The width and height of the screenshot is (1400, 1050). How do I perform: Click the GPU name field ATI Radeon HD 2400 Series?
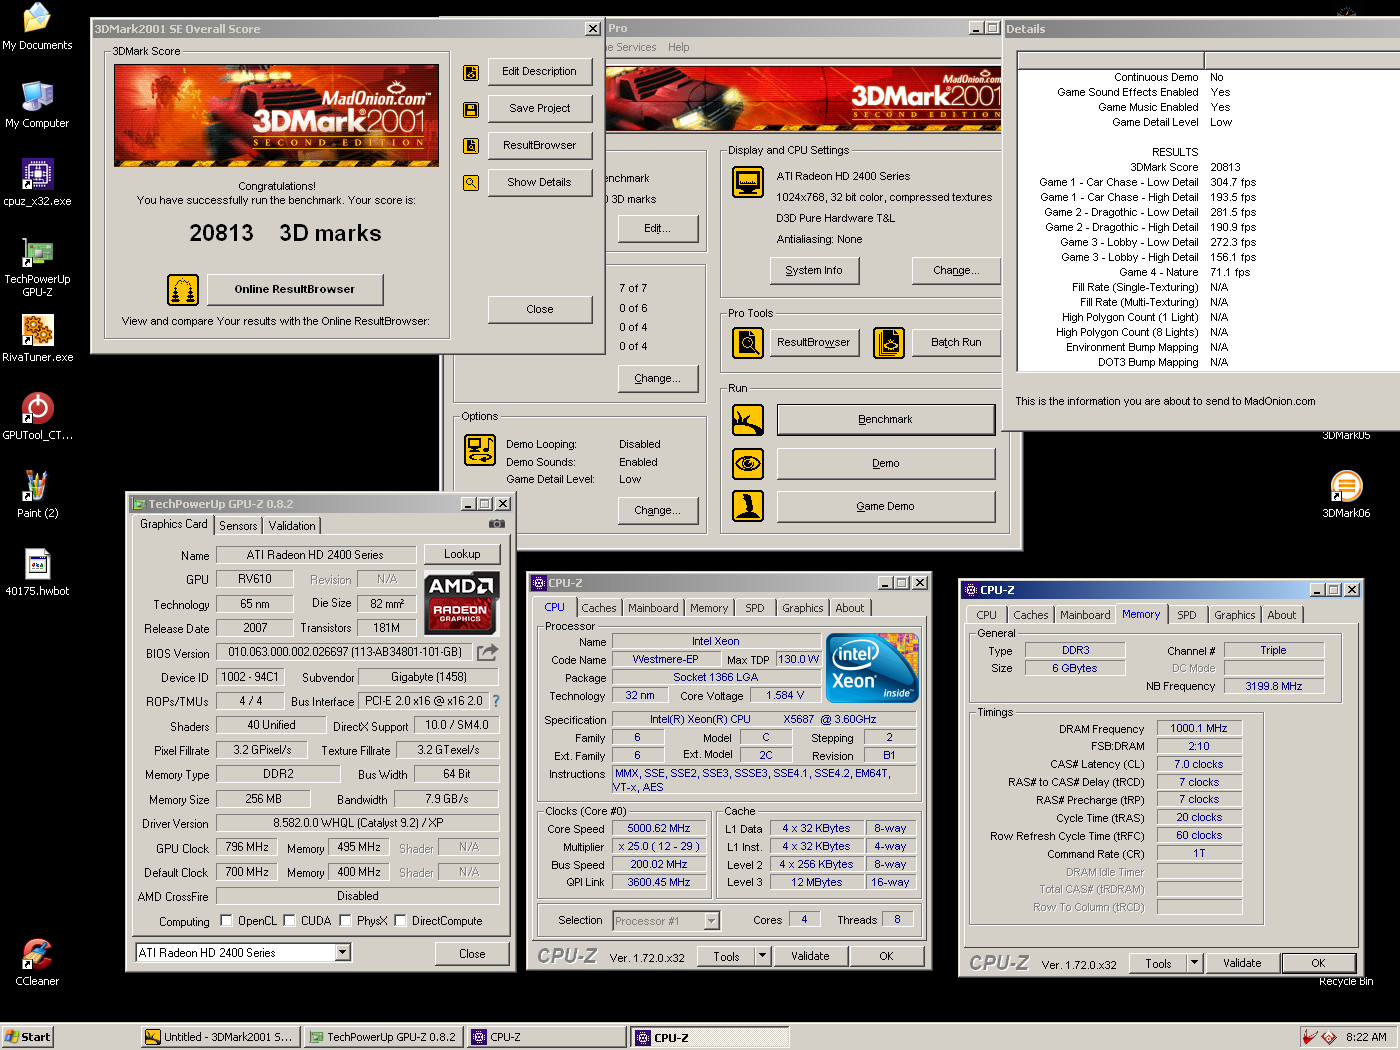click(315, 555)
